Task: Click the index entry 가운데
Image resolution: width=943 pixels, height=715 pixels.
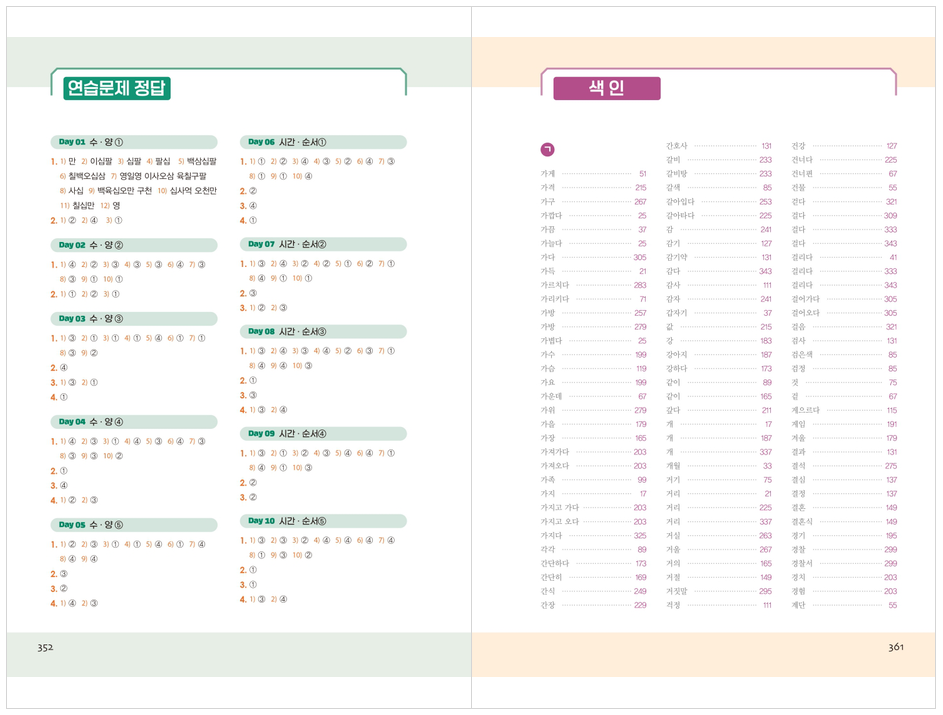Action: [594, 396]
